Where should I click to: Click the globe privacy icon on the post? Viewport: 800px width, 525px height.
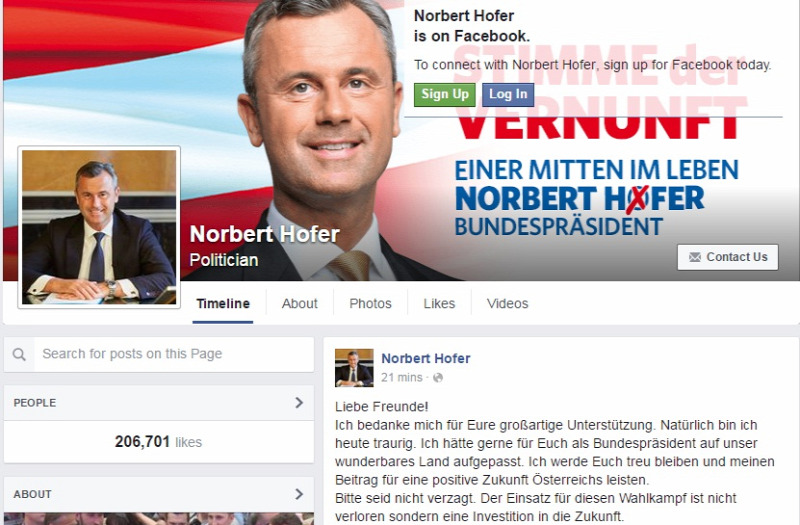[438, 378]
